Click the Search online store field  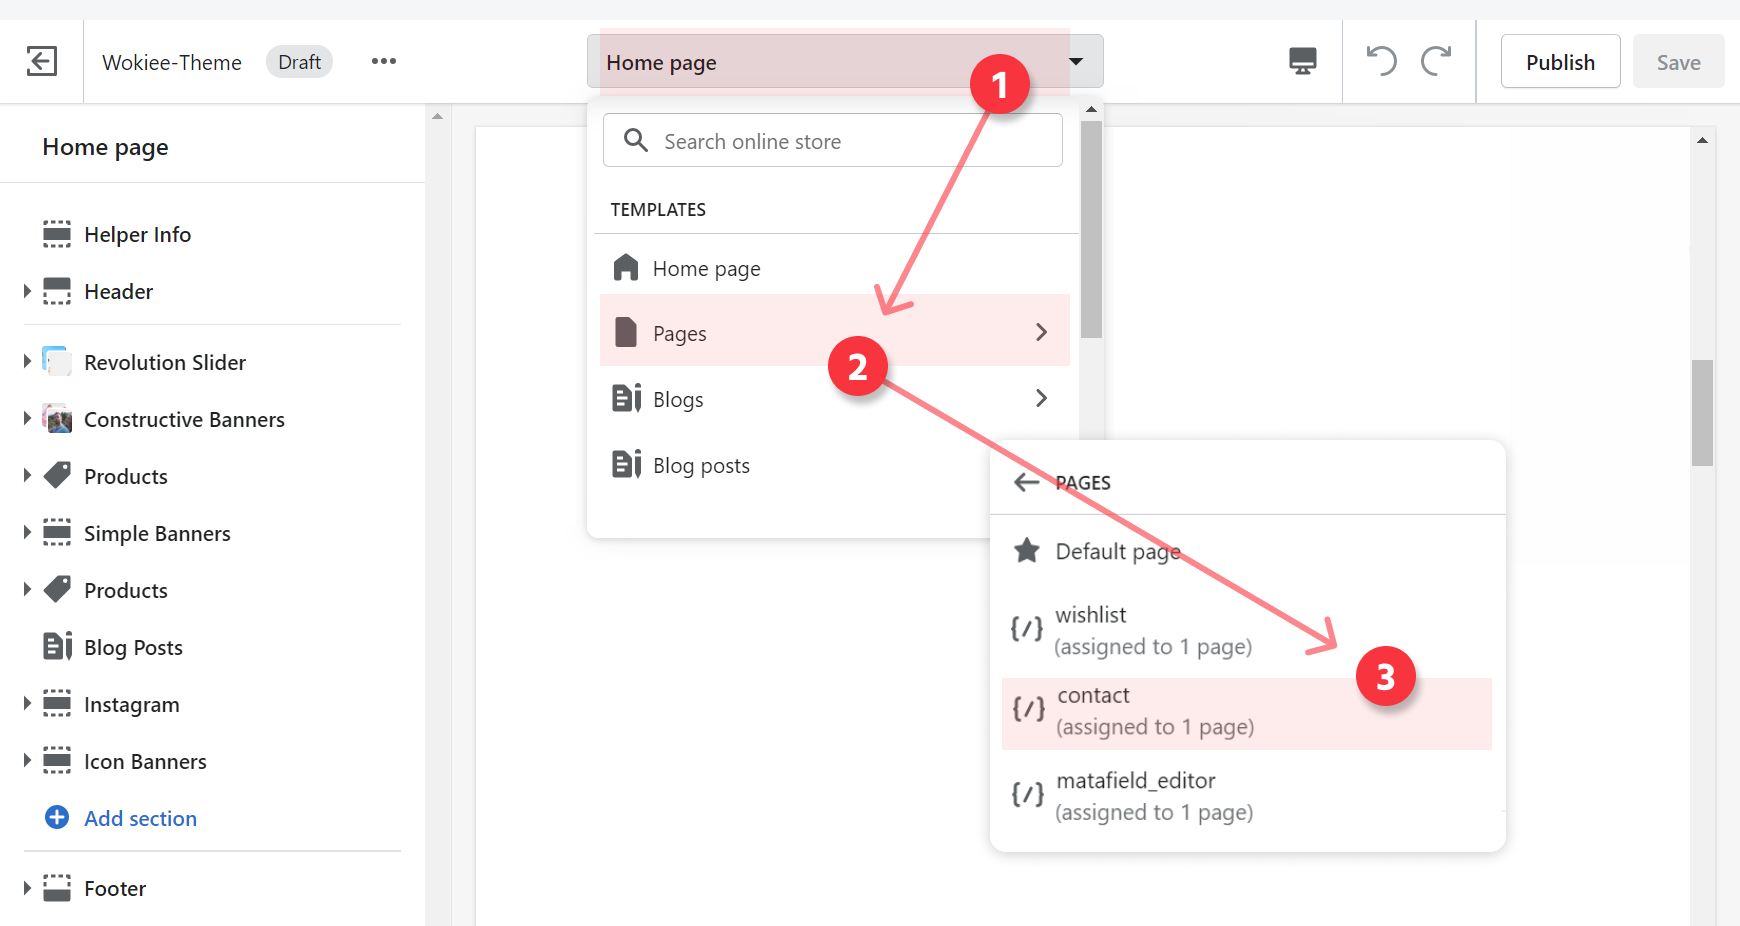832,141
